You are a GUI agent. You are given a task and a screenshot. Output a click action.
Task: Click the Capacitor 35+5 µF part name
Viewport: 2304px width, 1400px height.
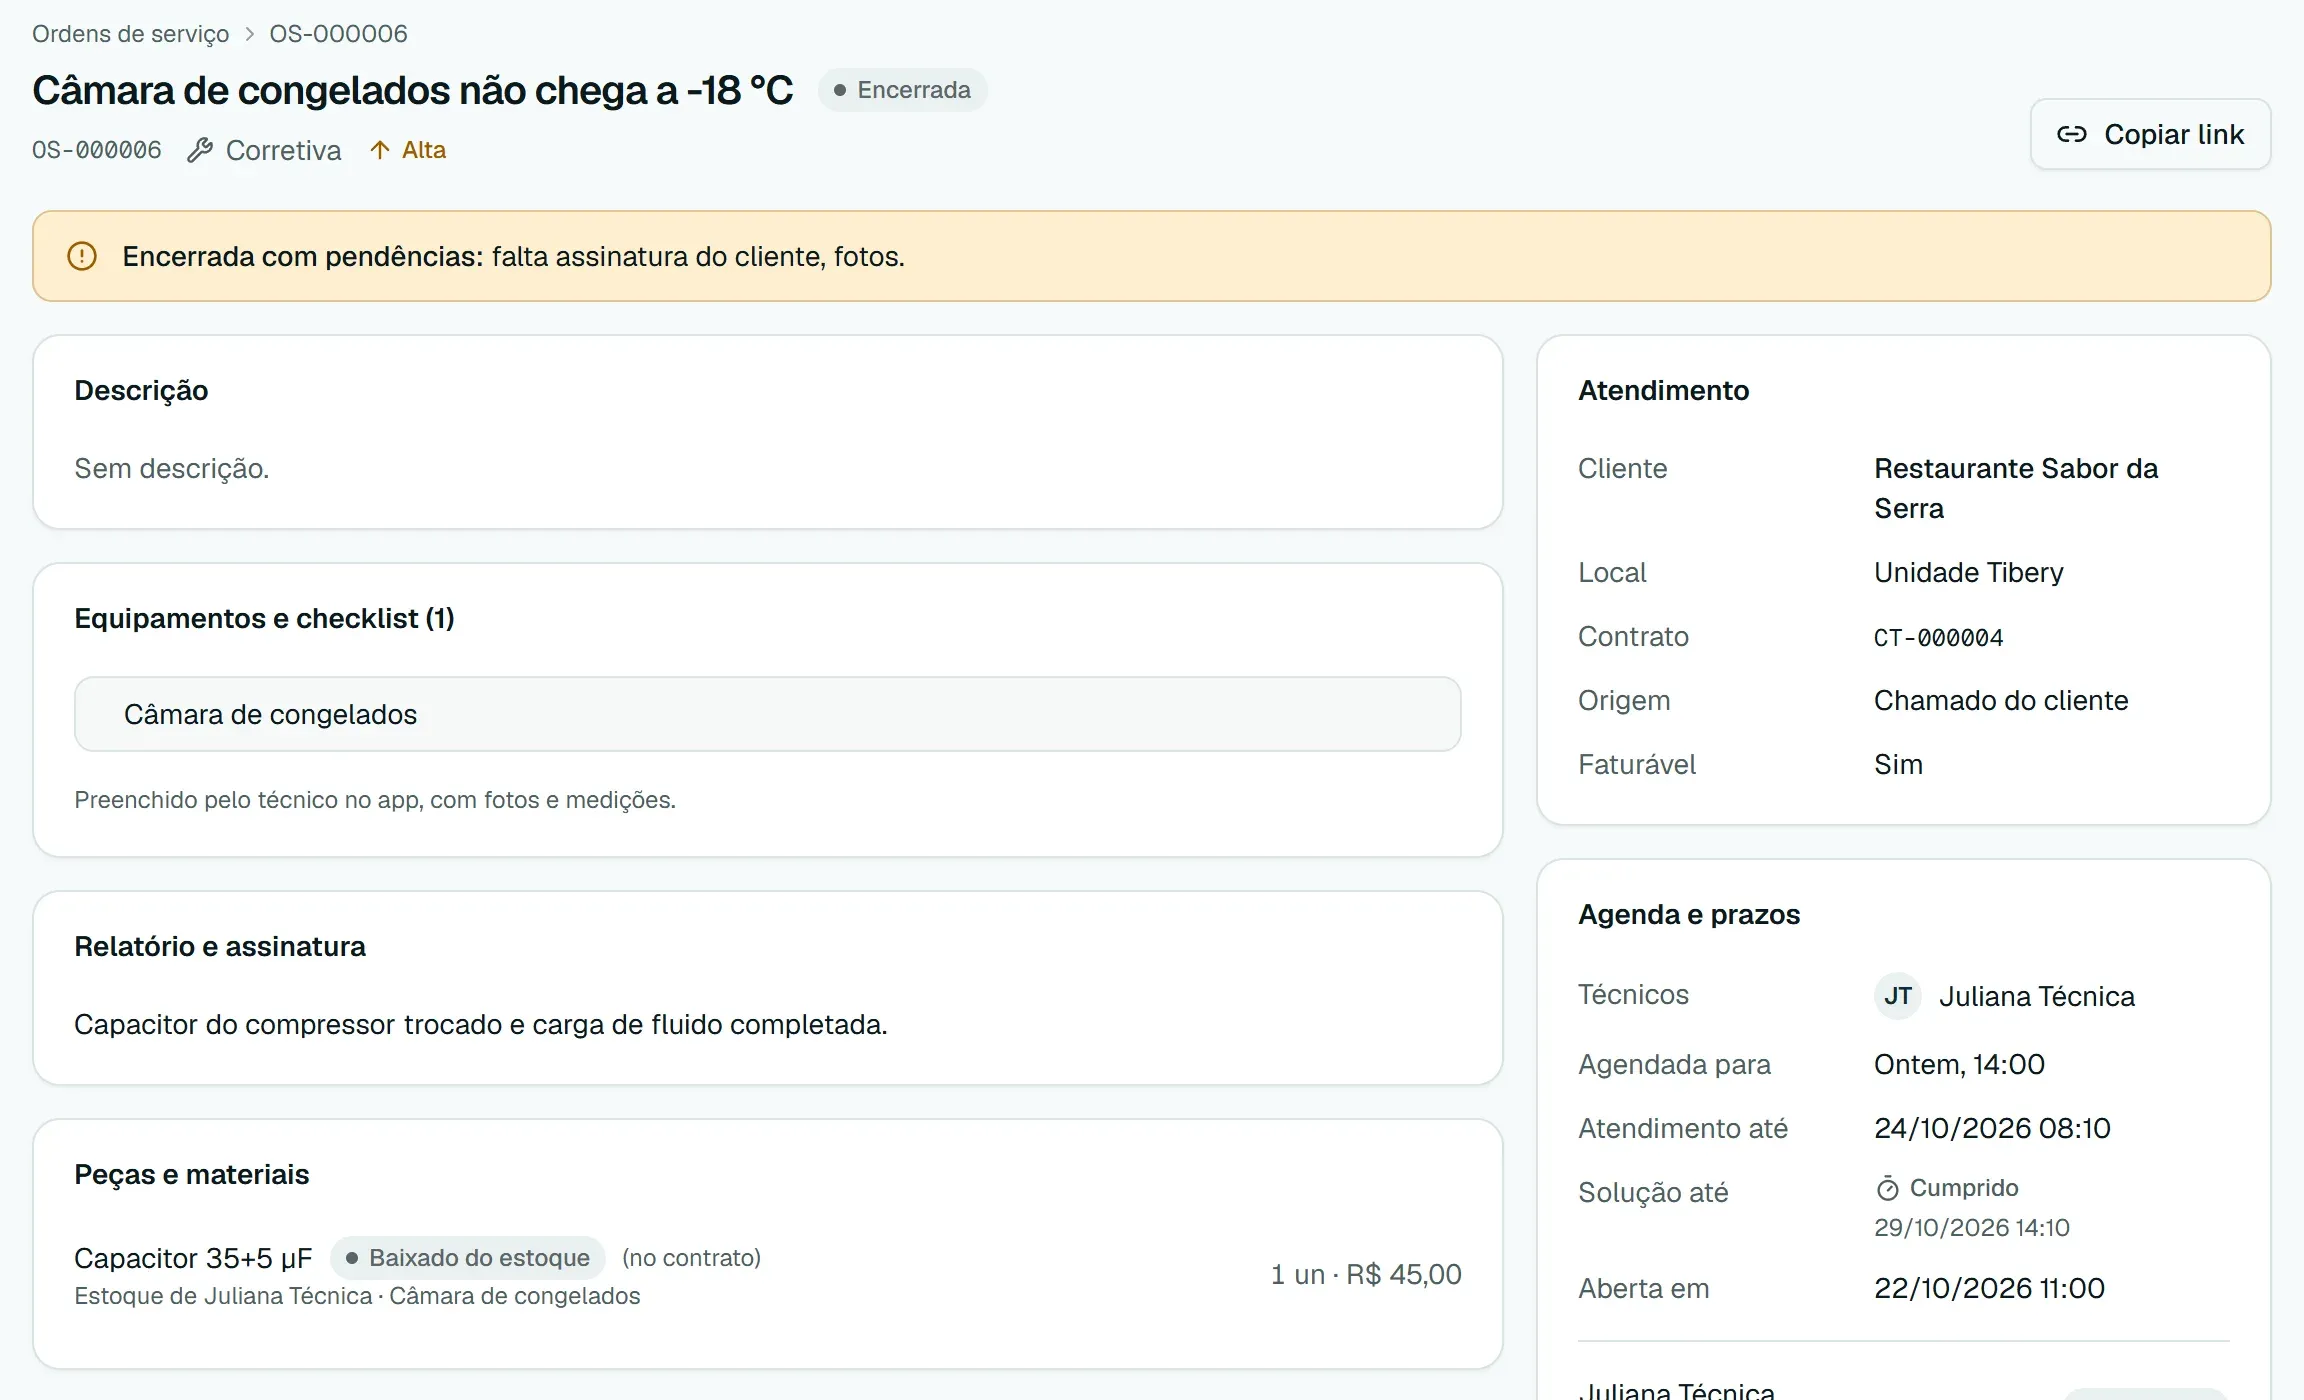193,1258
